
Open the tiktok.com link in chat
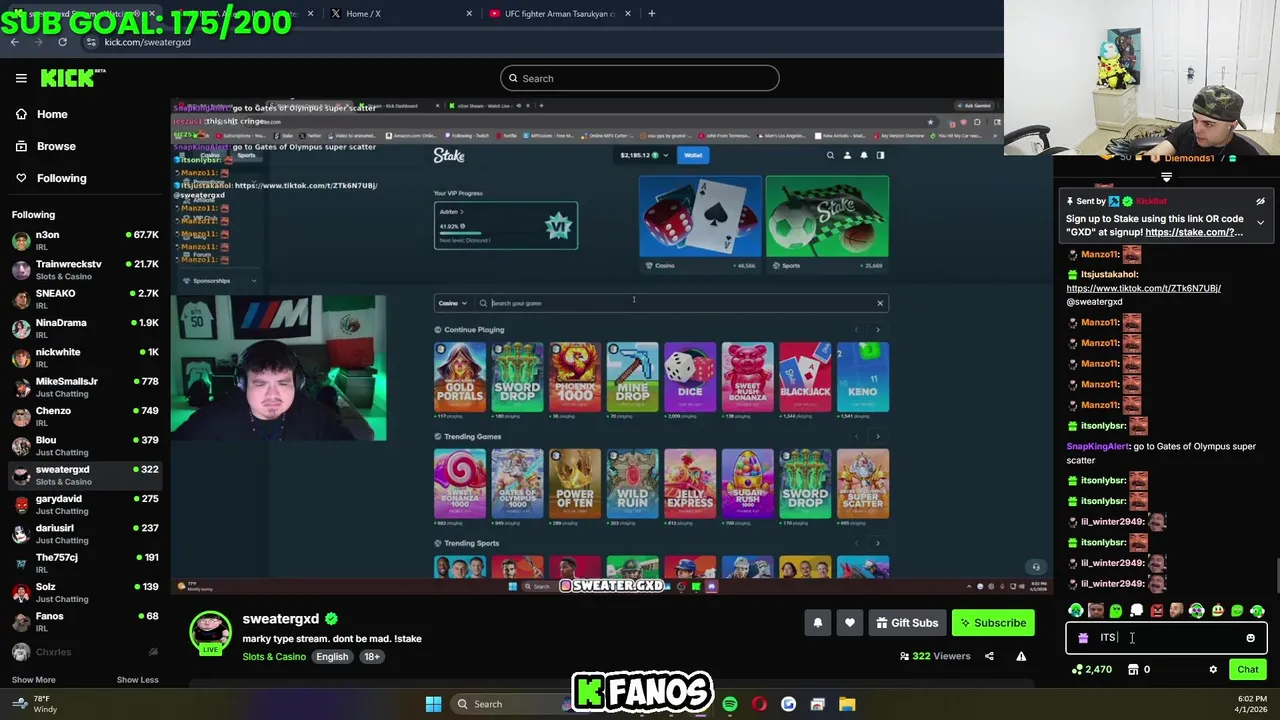pyautogui.click(x=1143, y=288)
